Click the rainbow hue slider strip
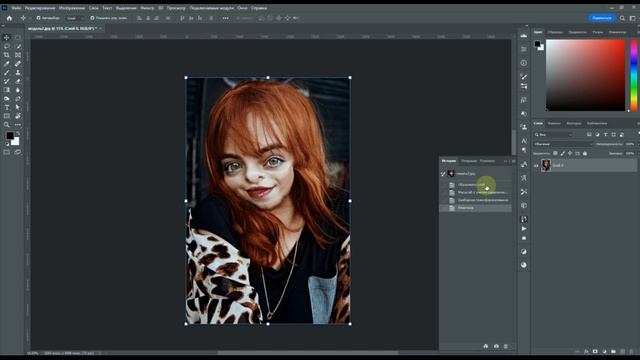Image resolution: width=640 pixels, height=360 pixels. [634, 75]
